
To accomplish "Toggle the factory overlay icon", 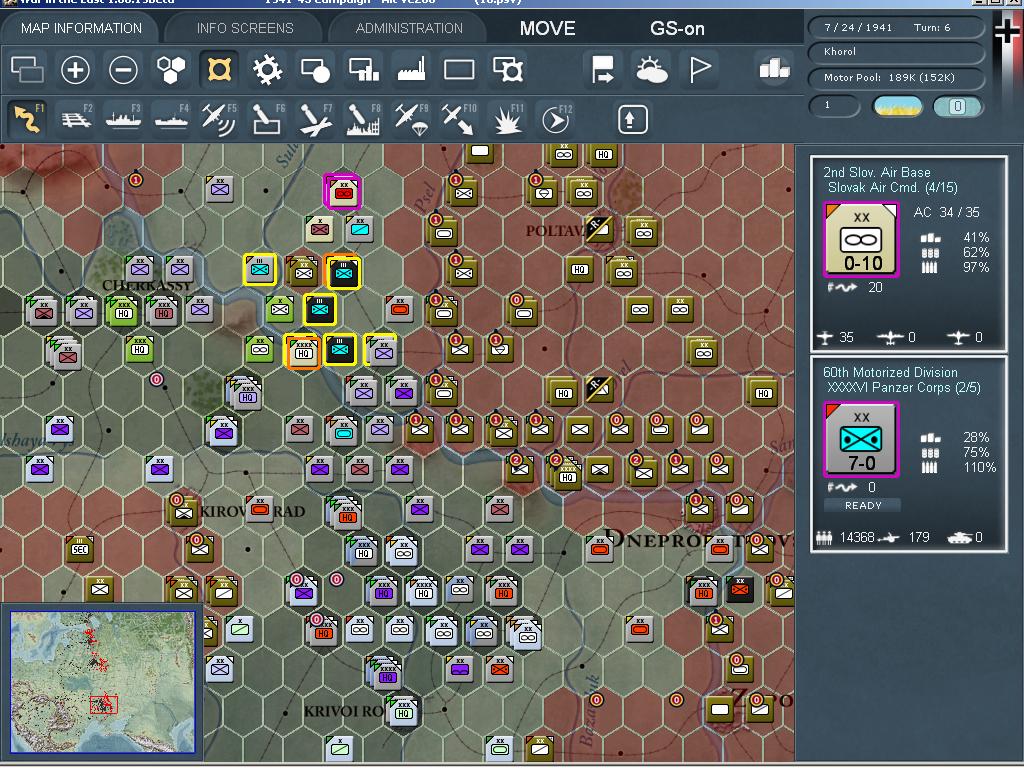I will coord(411,69).
